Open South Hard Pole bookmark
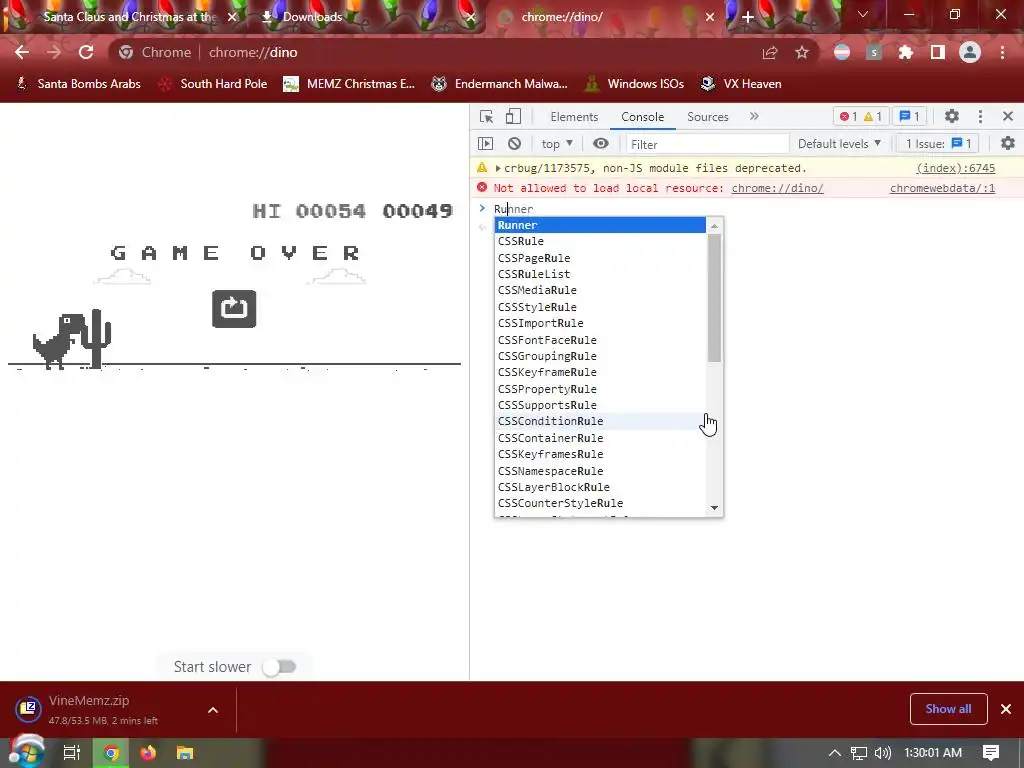Image resolution: width=1024 pixels, height=768 pixels. click(x=213, y=84)
